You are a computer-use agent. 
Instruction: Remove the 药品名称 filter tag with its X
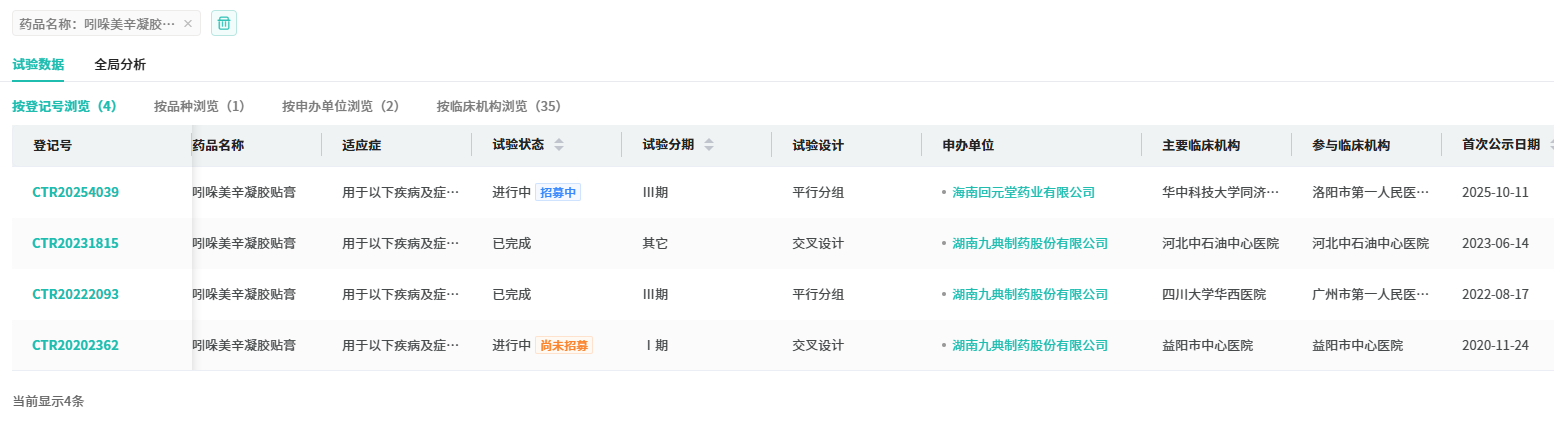point(187,23)
